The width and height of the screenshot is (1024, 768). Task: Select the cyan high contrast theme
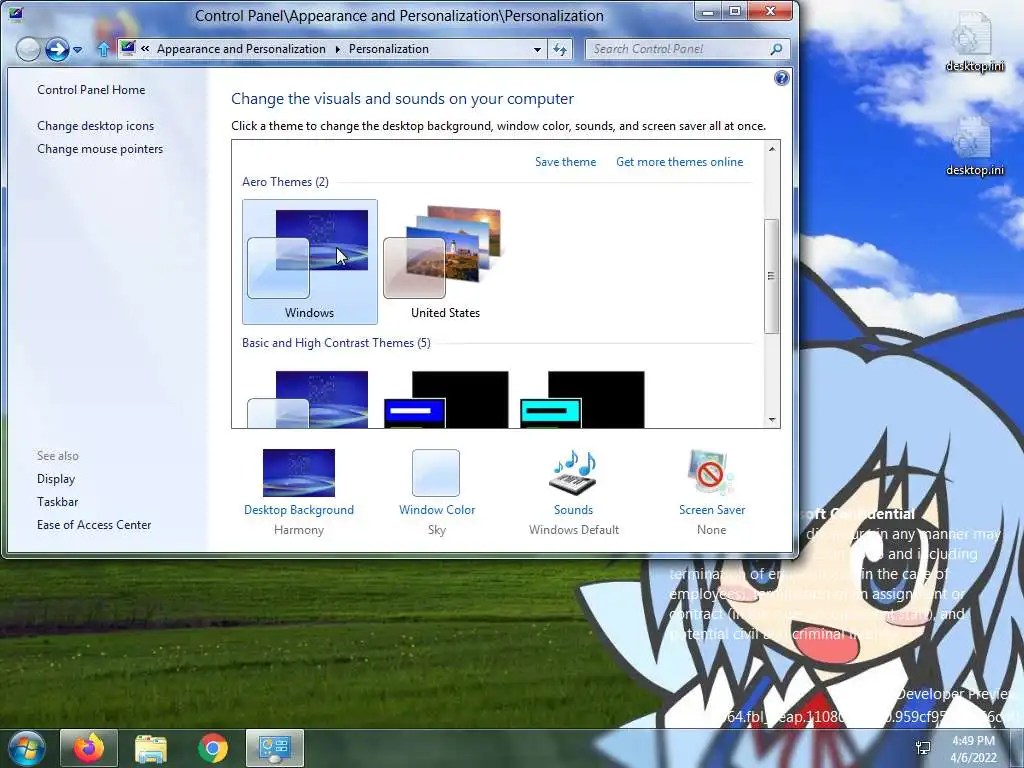point(582,400)
